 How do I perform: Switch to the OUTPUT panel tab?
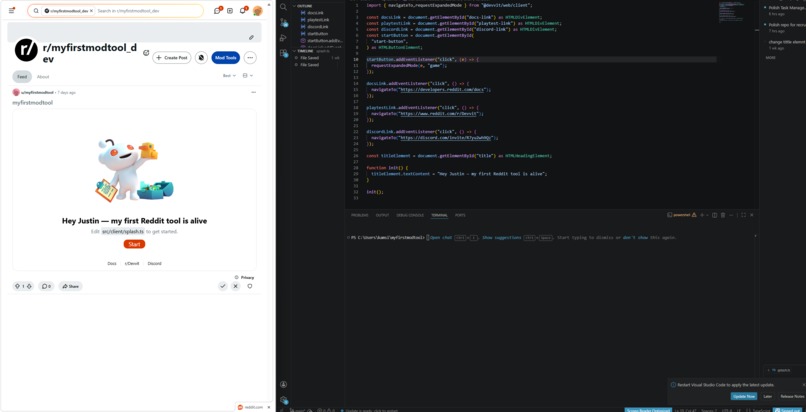382,215
